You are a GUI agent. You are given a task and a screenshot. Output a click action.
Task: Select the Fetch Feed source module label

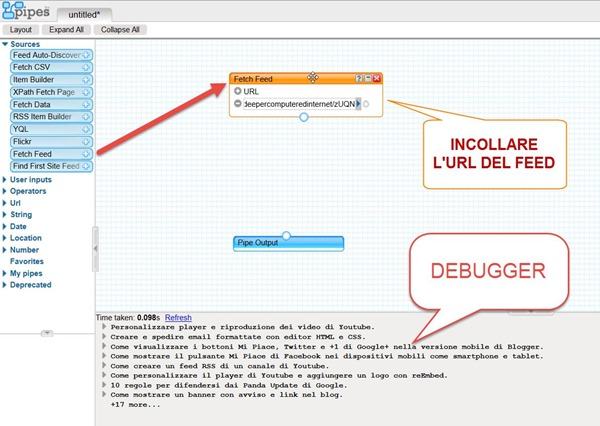[32, 154]
